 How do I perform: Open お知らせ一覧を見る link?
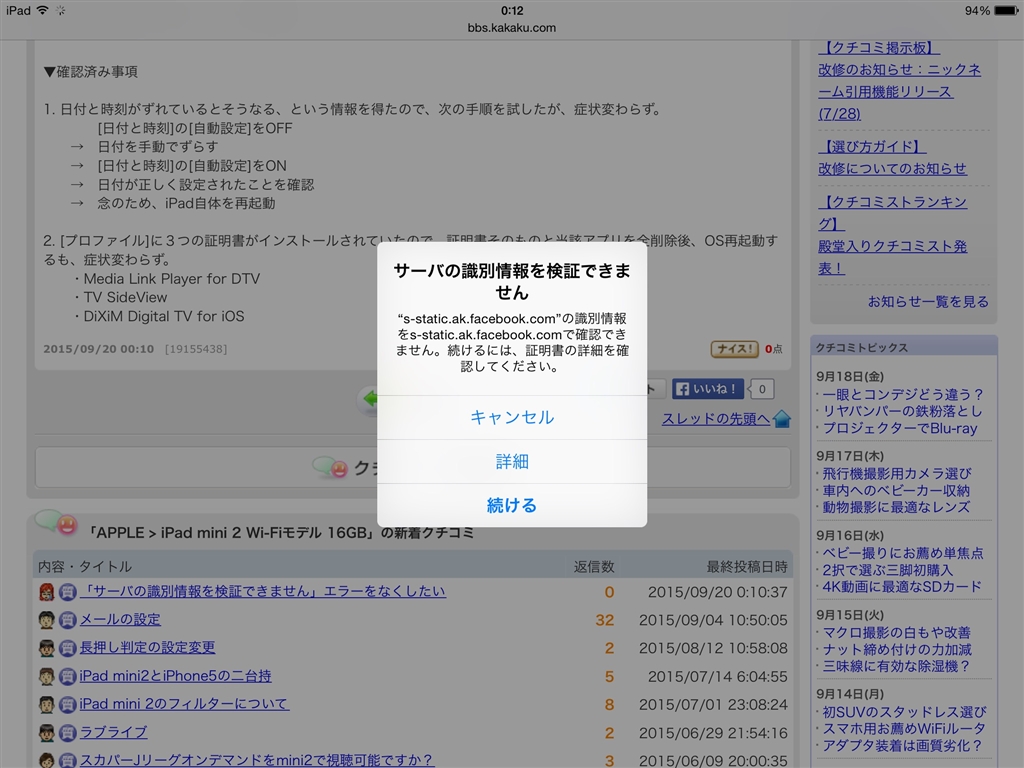click(928, 302)
